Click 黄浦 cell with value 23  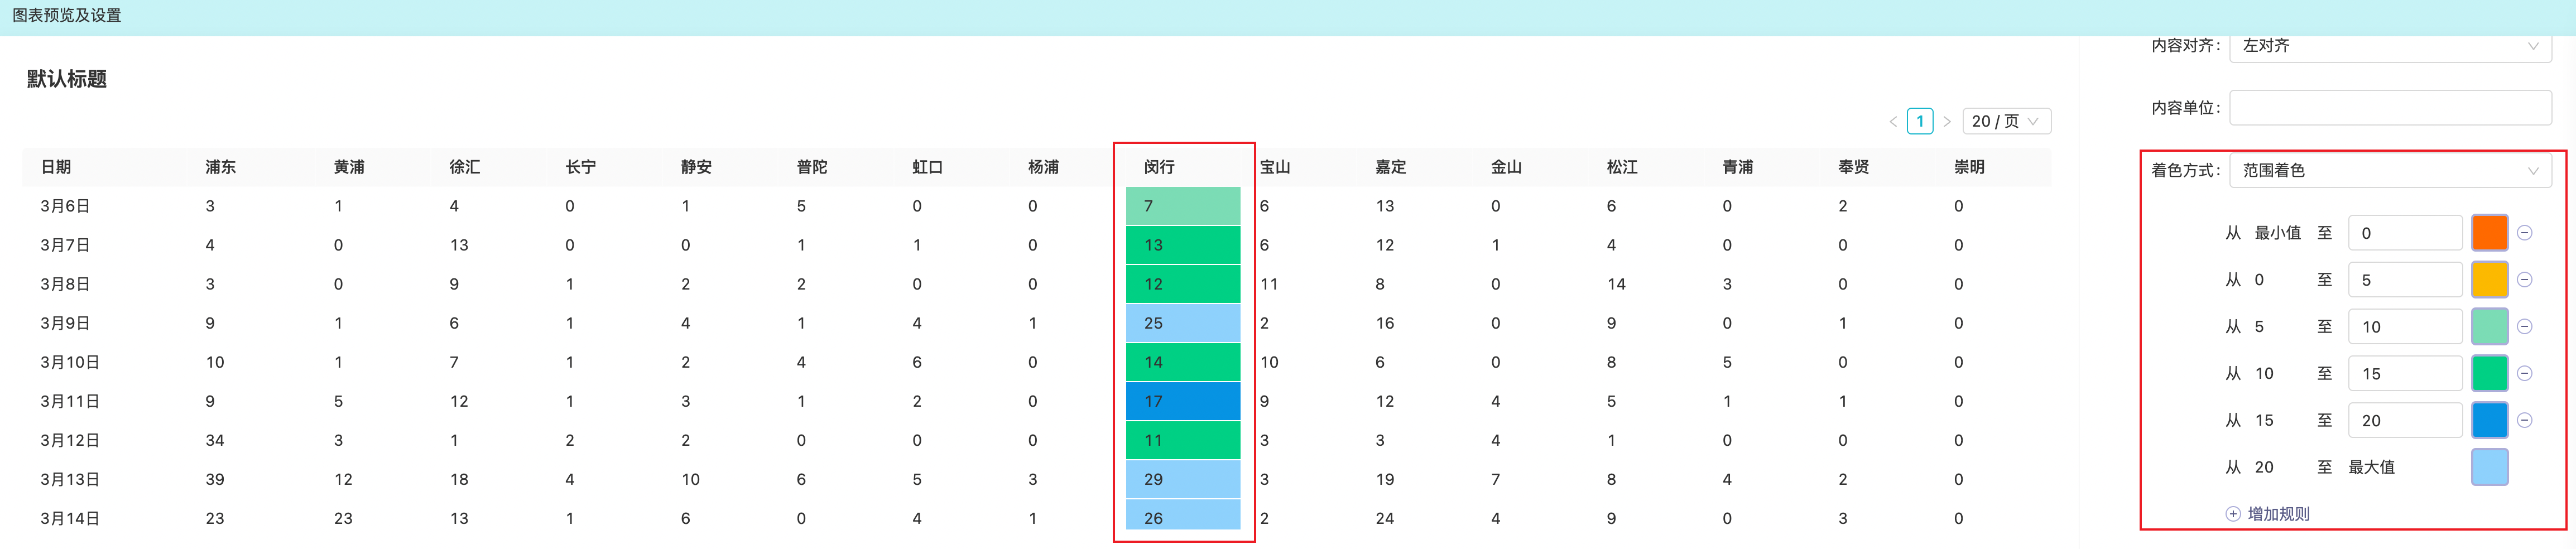click(343, 518)
